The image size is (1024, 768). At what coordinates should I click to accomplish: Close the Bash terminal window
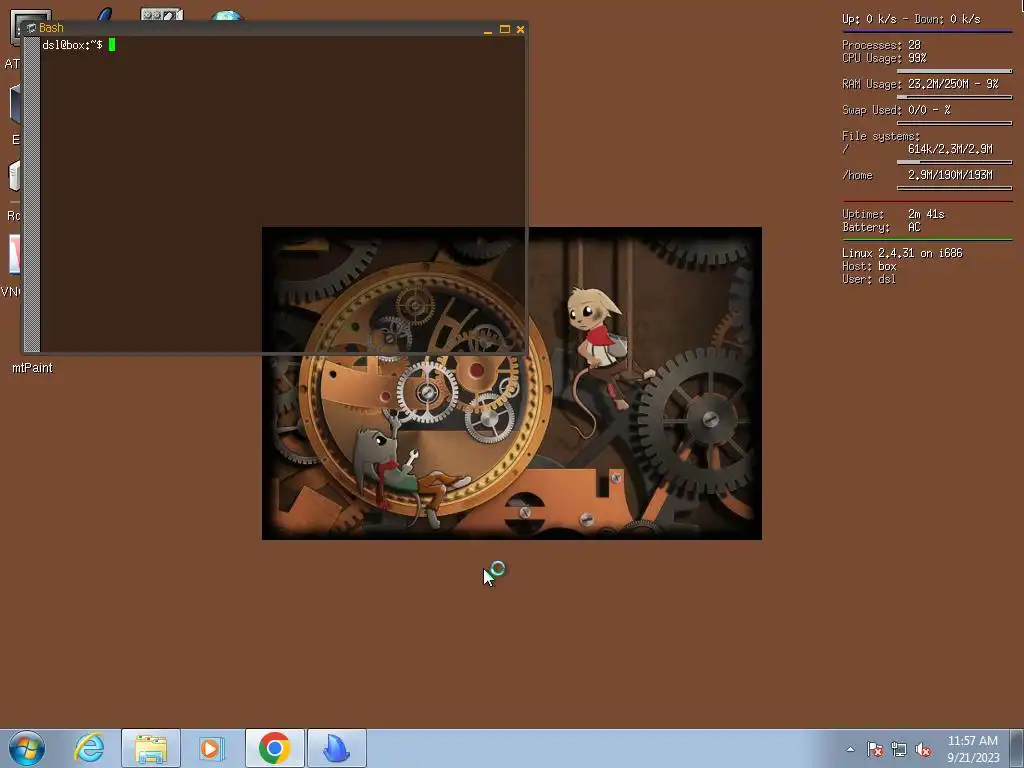pos(520,29)
